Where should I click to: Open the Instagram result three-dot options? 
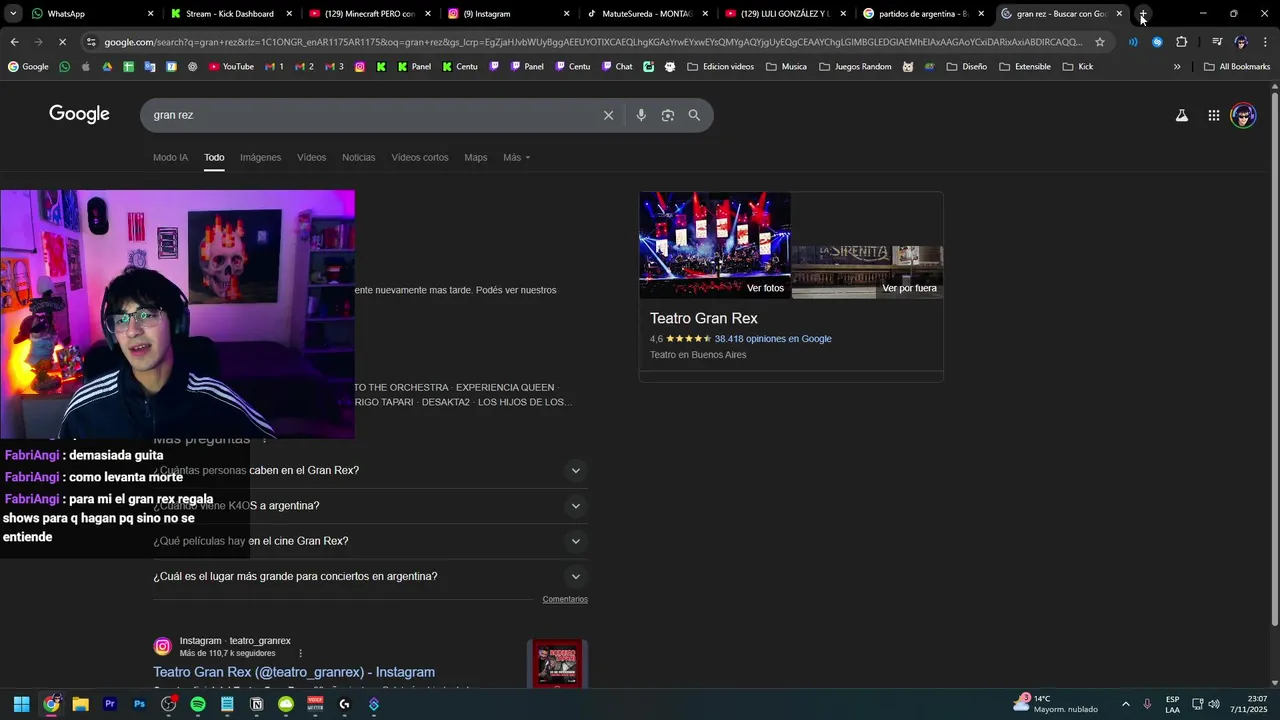300,654
